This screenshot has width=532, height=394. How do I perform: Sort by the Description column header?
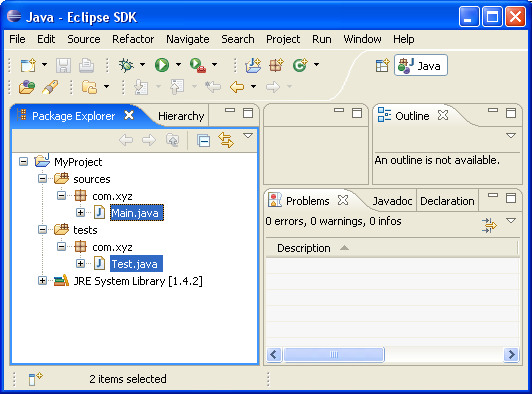[x=392, y=248]
